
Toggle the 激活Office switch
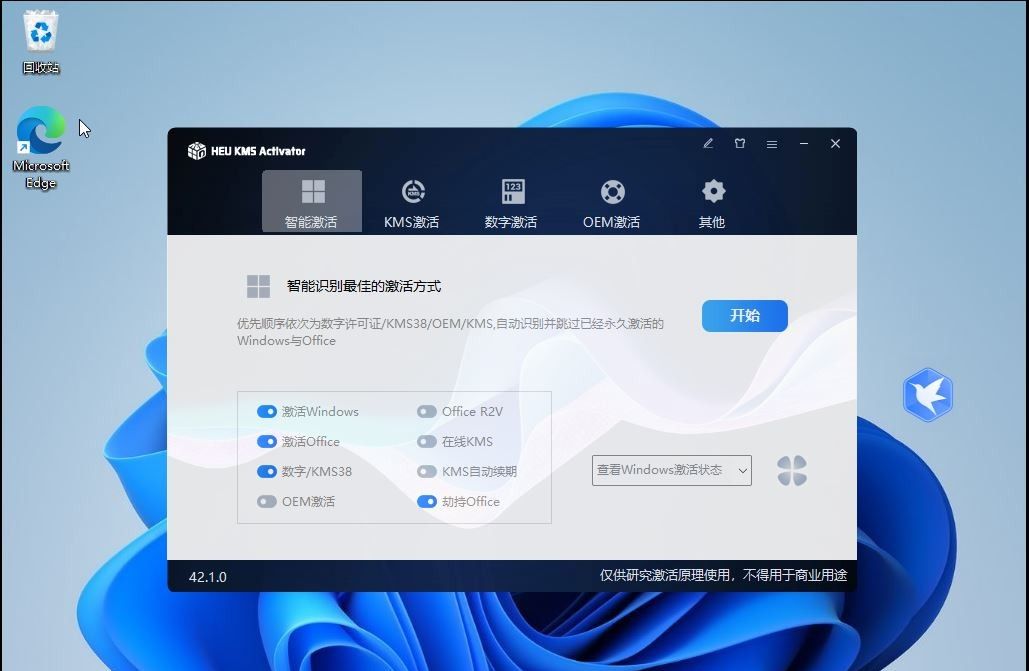click(x=266, y=441)
